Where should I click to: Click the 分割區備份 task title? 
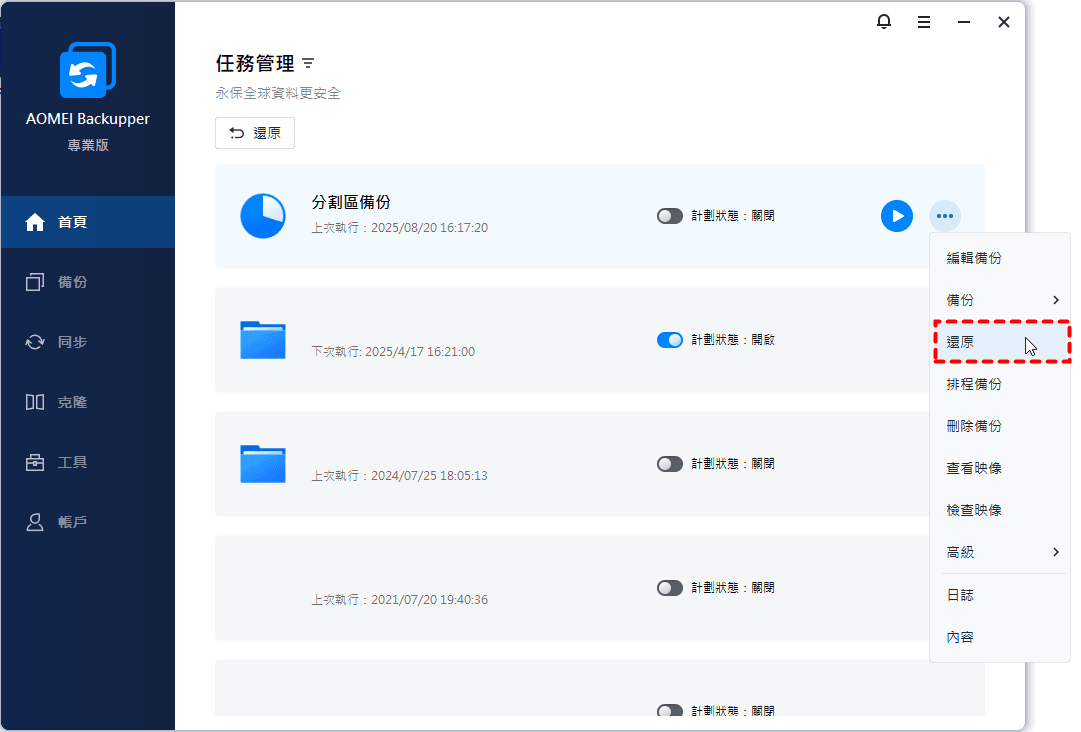pyautogui.click(x=351, y=202)
